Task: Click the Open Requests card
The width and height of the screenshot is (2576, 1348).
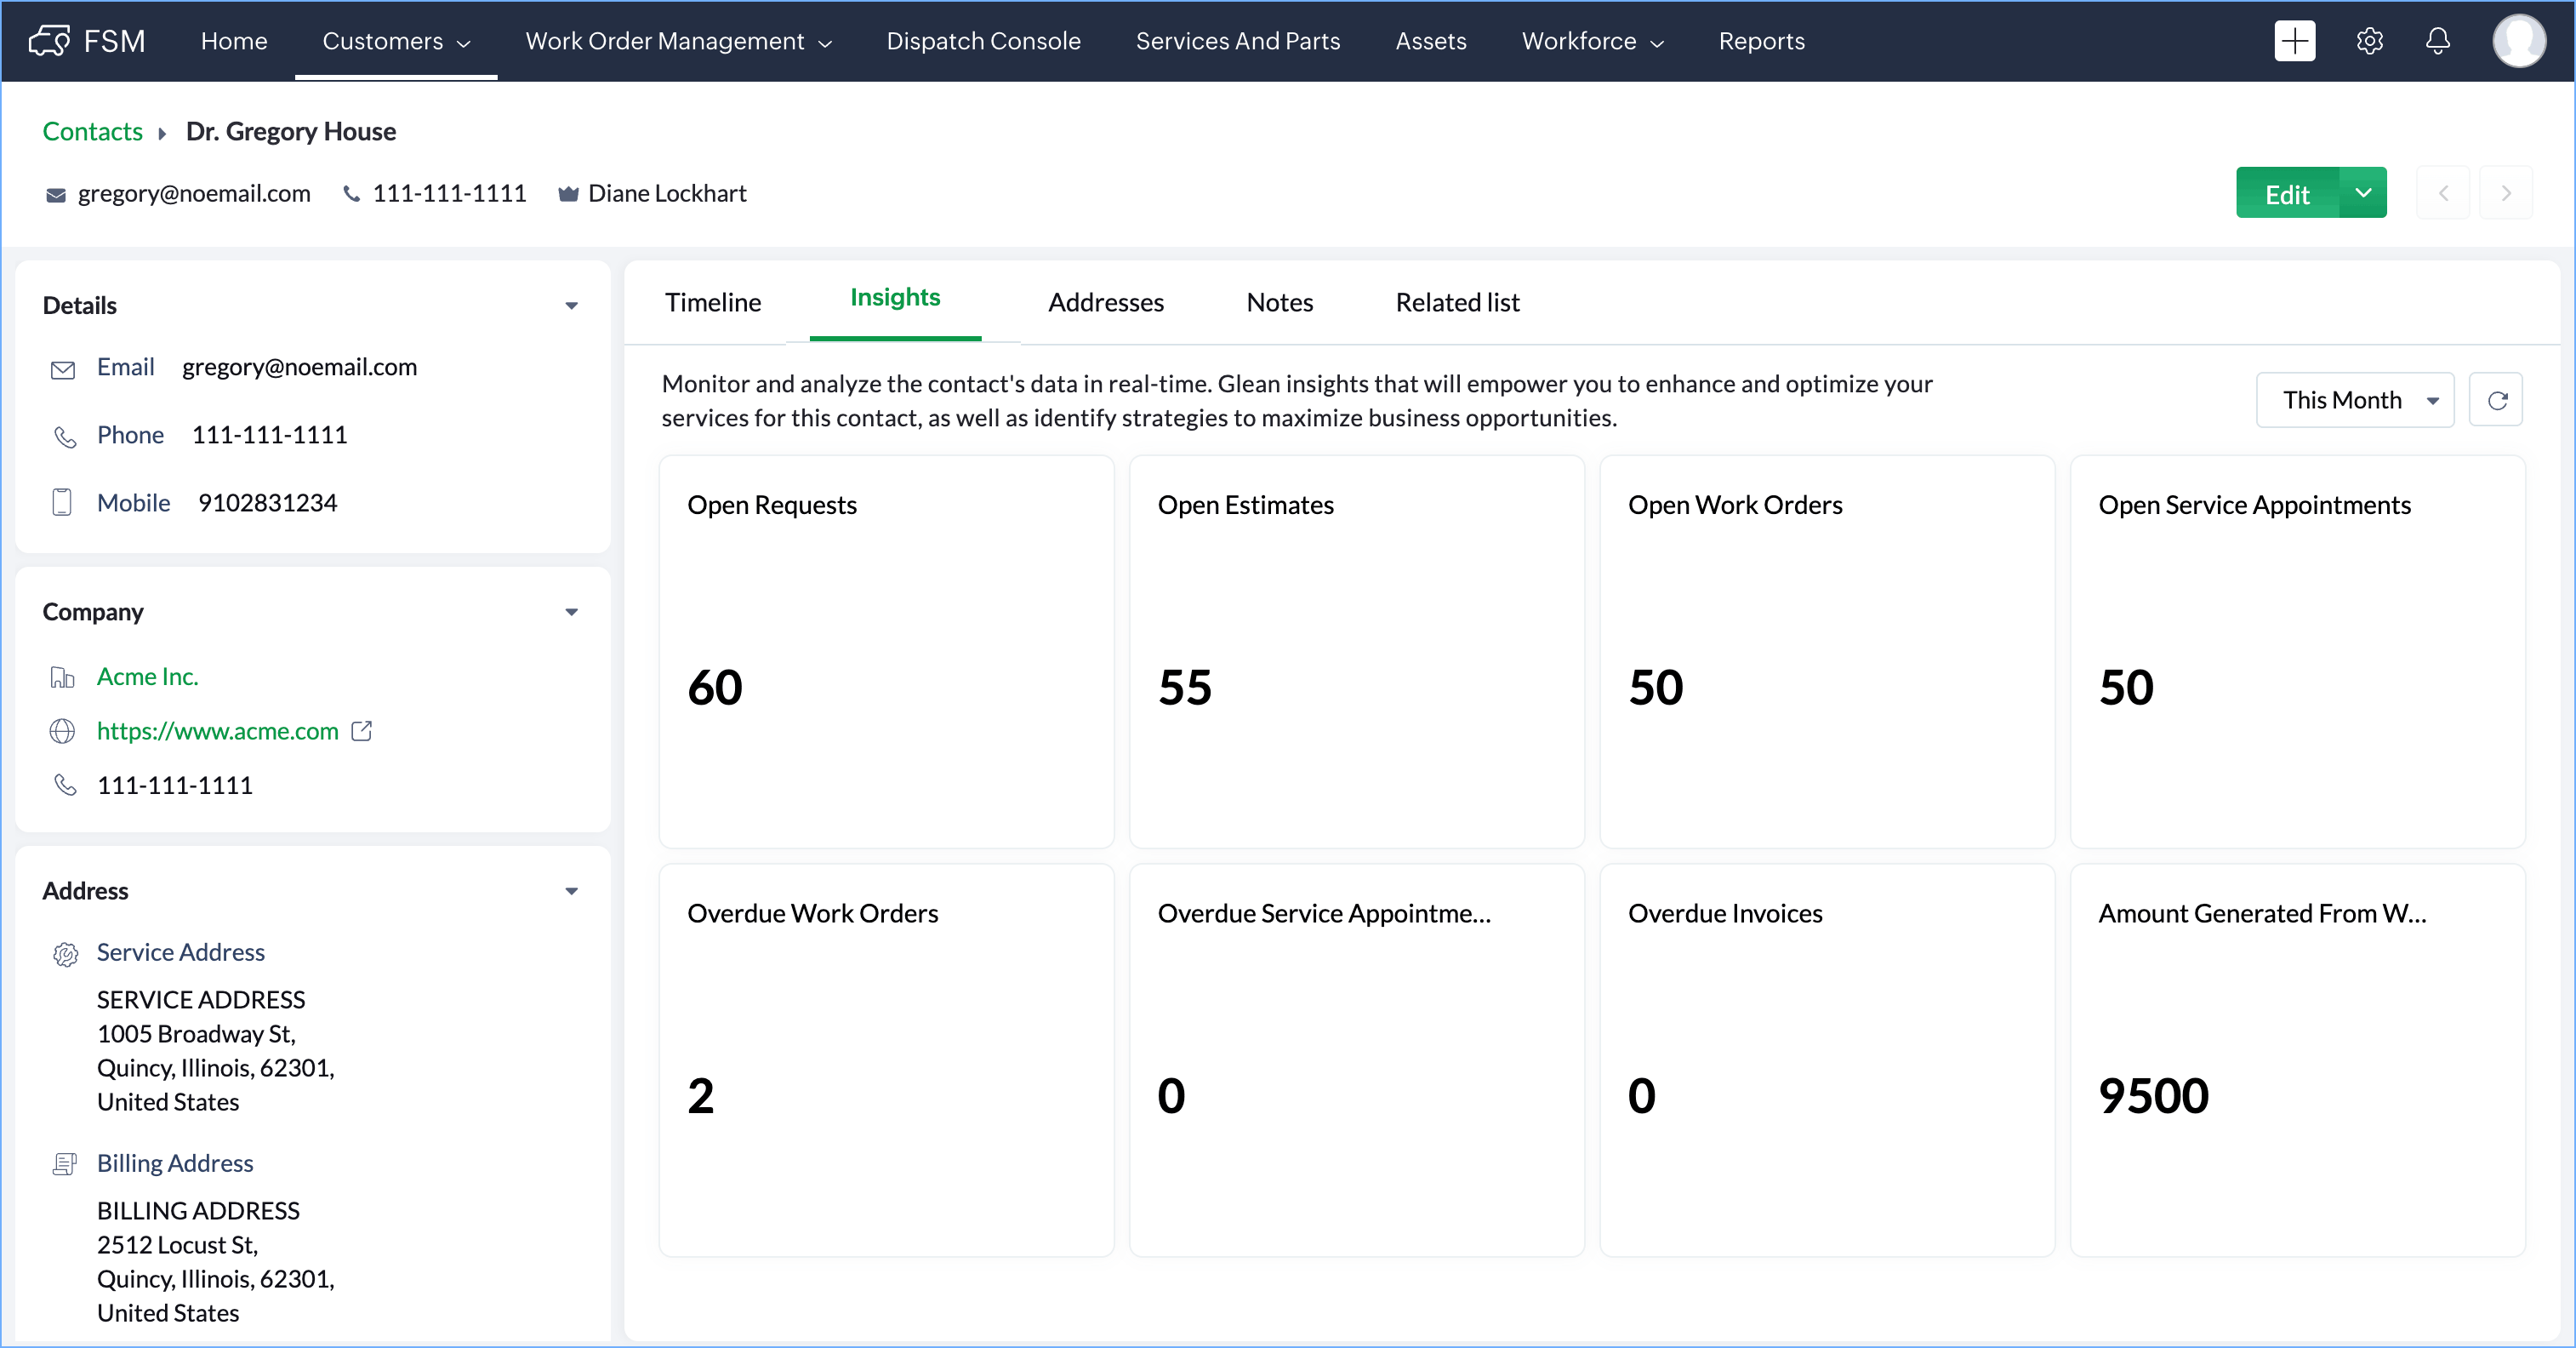Action: [886, 651]
